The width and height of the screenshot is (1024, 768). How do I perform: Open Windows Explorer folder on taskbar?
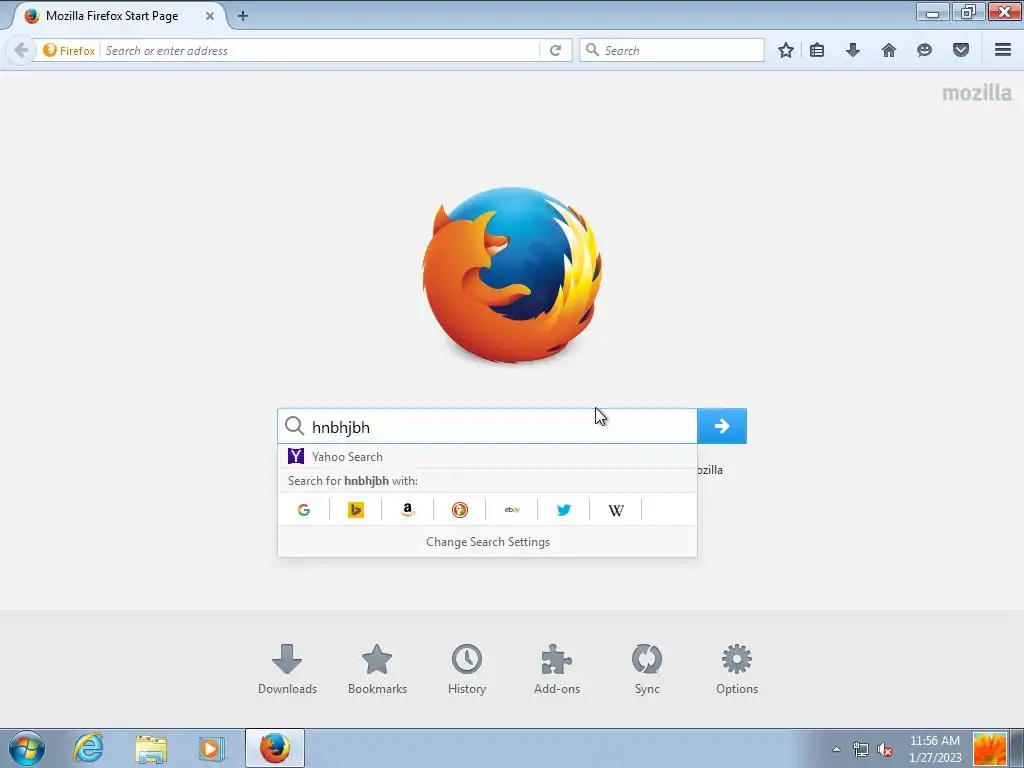click(x=151, y=748)
